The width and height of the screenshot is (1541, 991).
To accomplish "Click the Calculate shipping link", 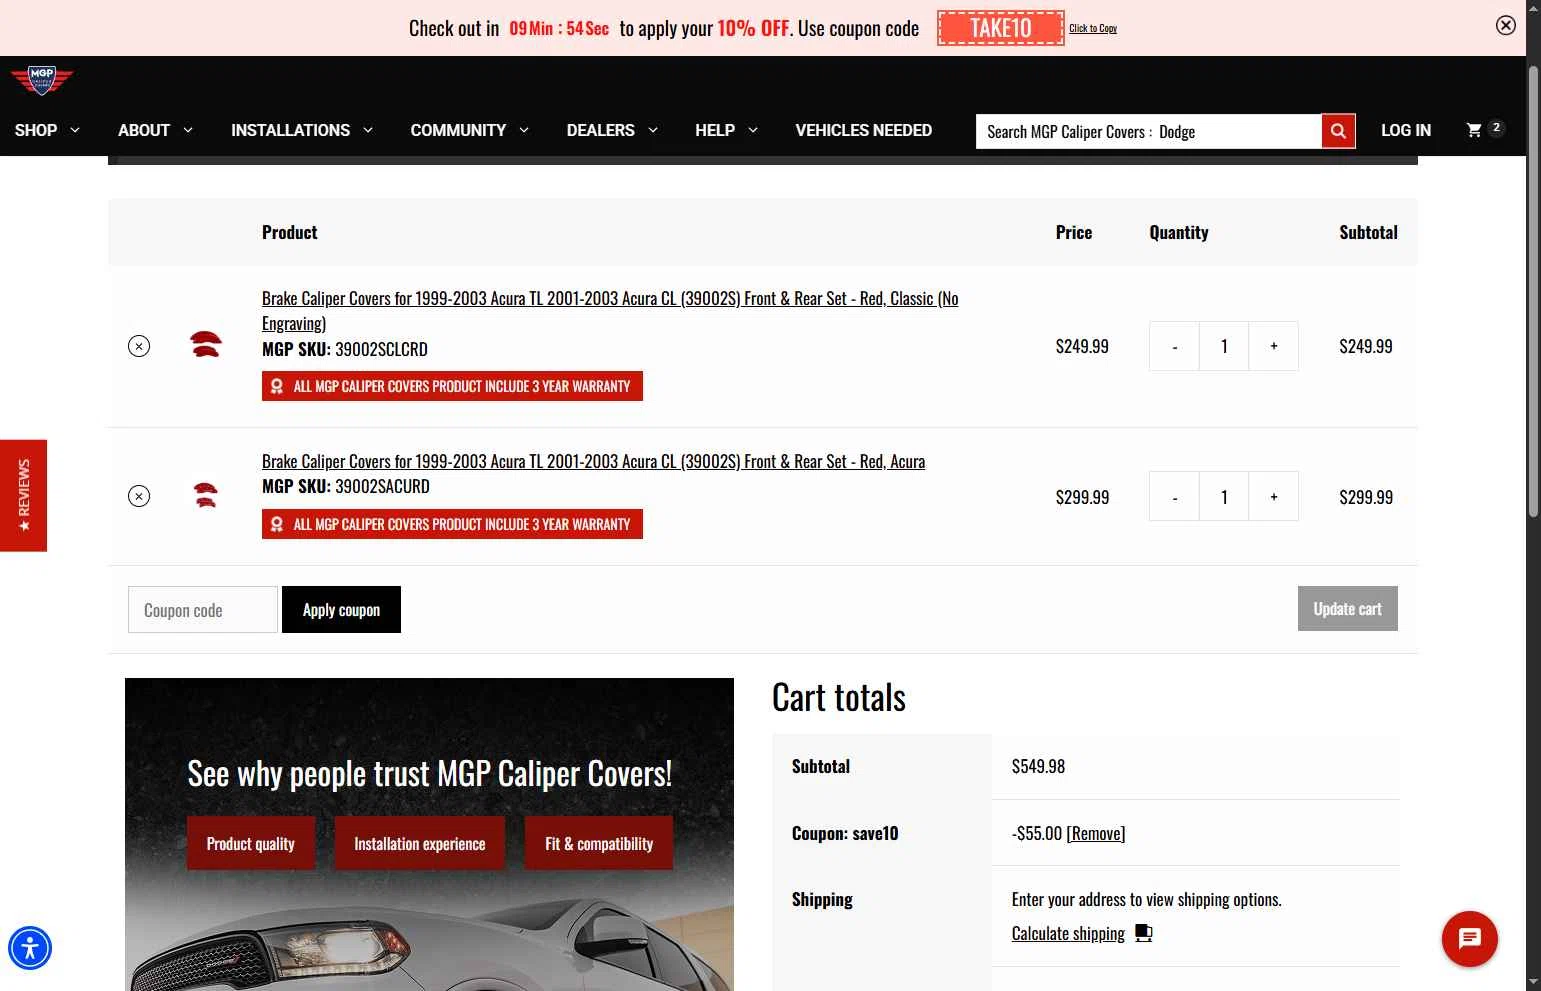I will pos(1068,933).
